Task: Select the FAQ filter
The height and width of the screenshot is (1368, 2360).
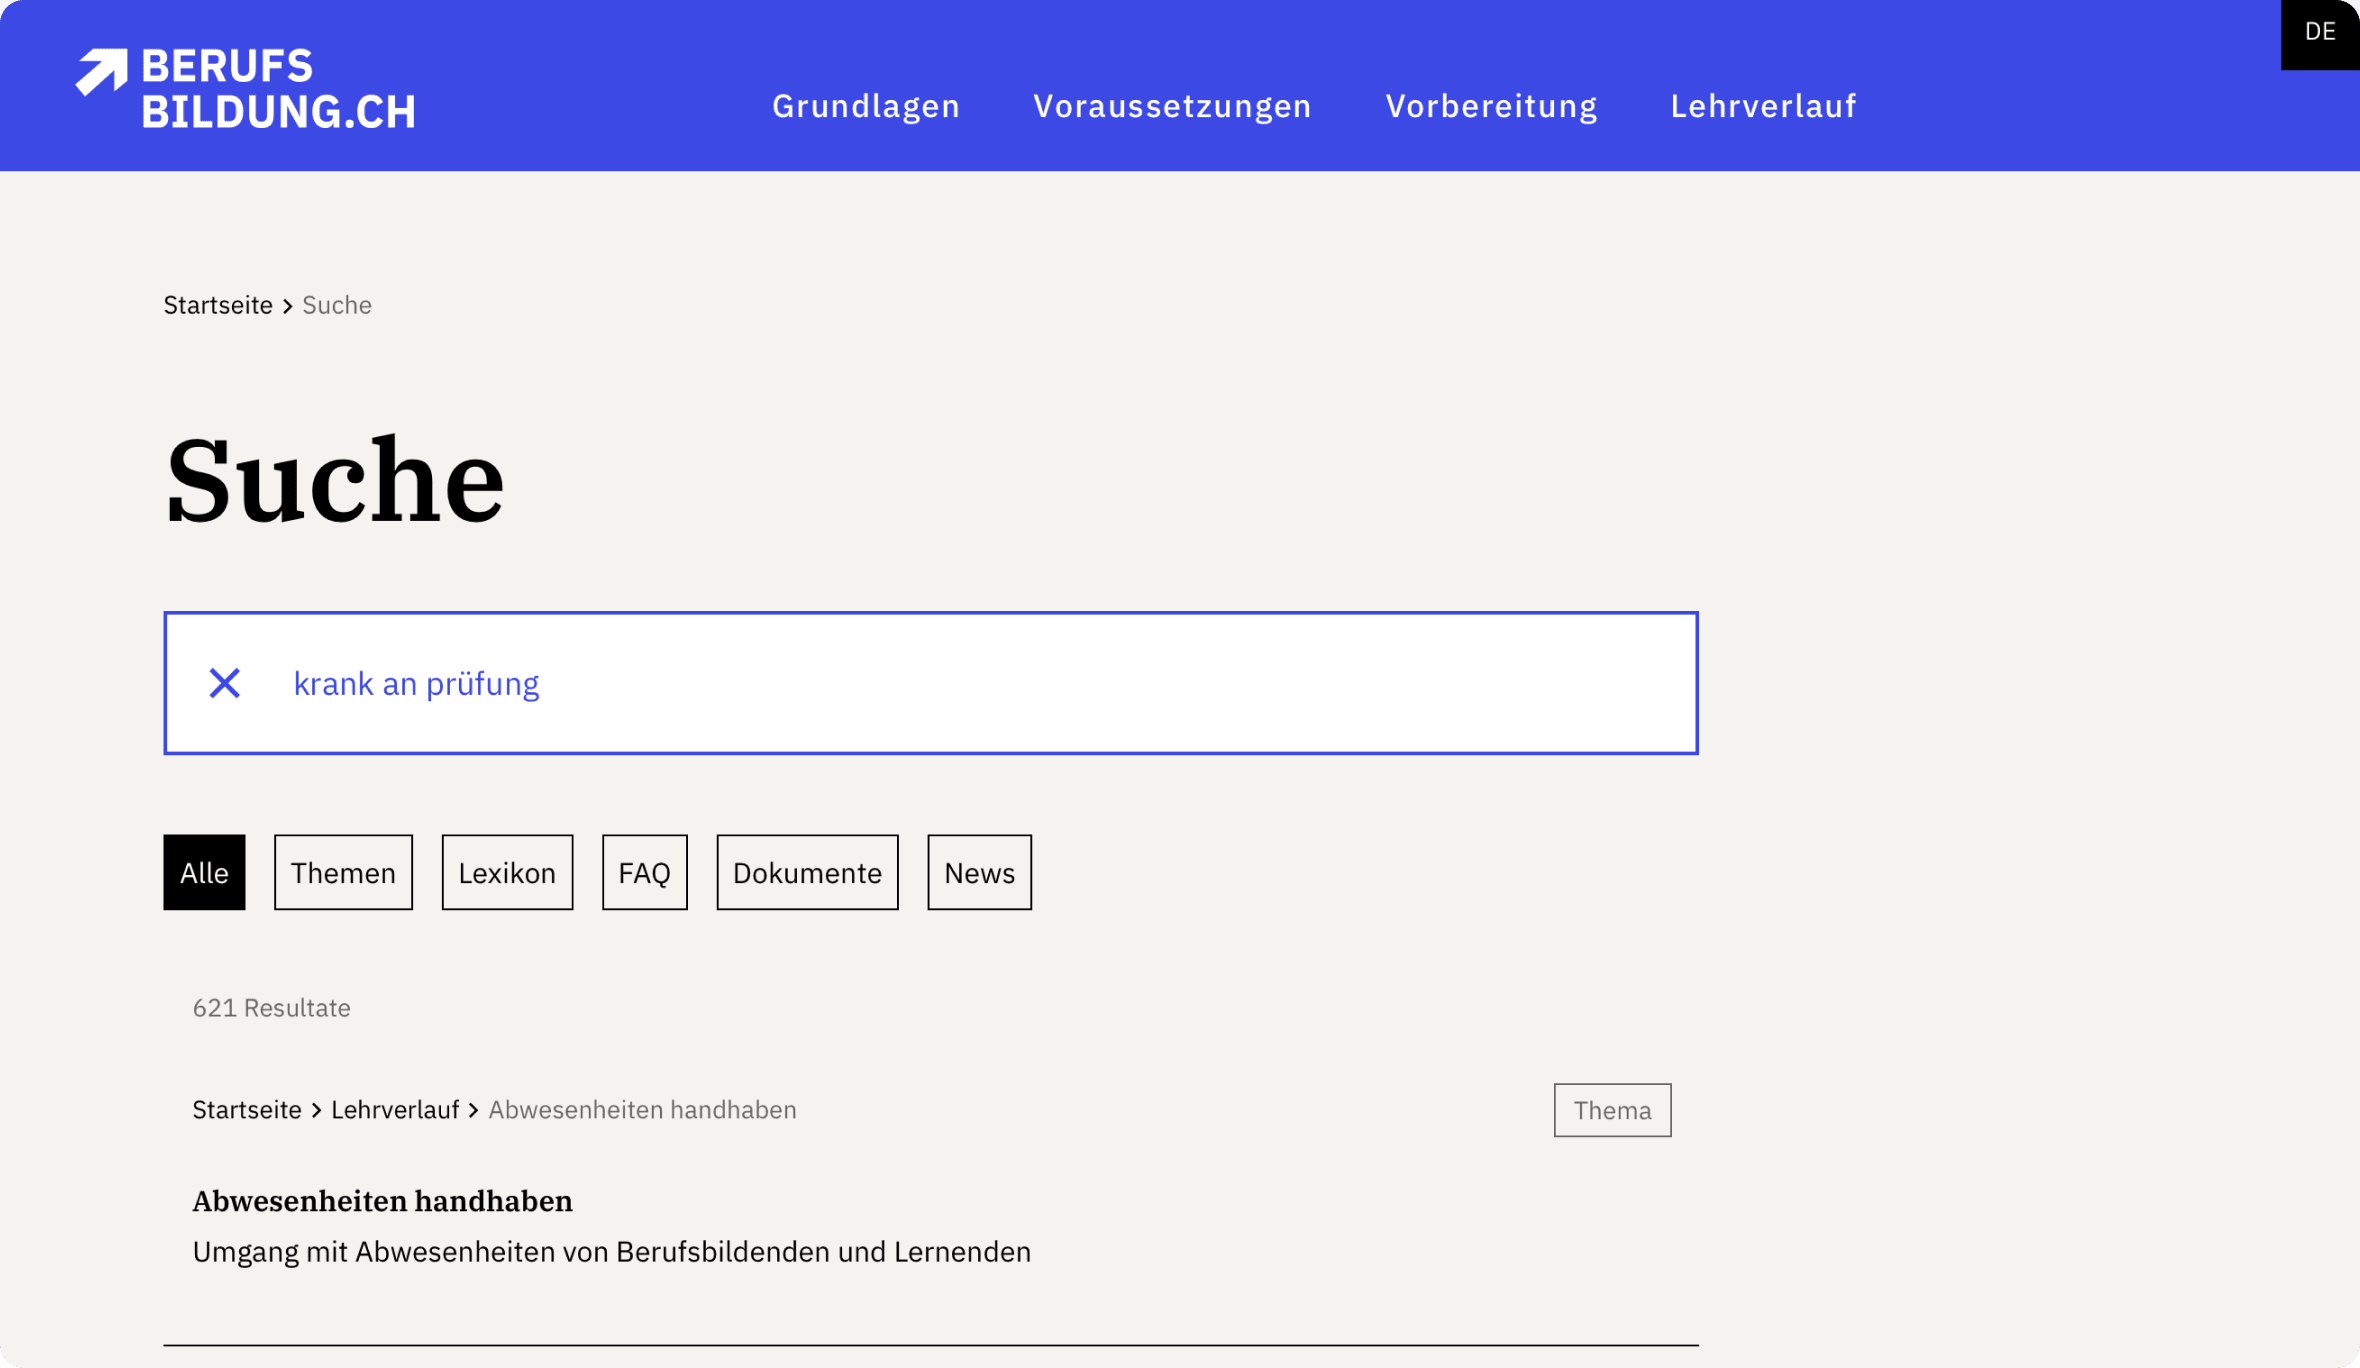Action: click(x=644, y=872)
